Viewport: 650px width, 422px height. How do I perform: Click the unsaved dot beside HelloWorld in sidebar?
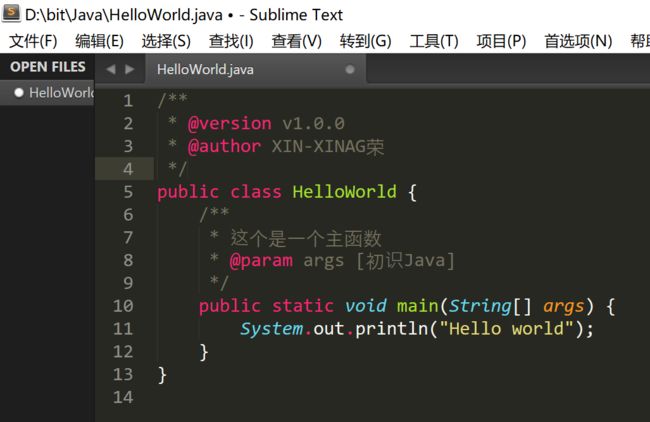[19, 92]
